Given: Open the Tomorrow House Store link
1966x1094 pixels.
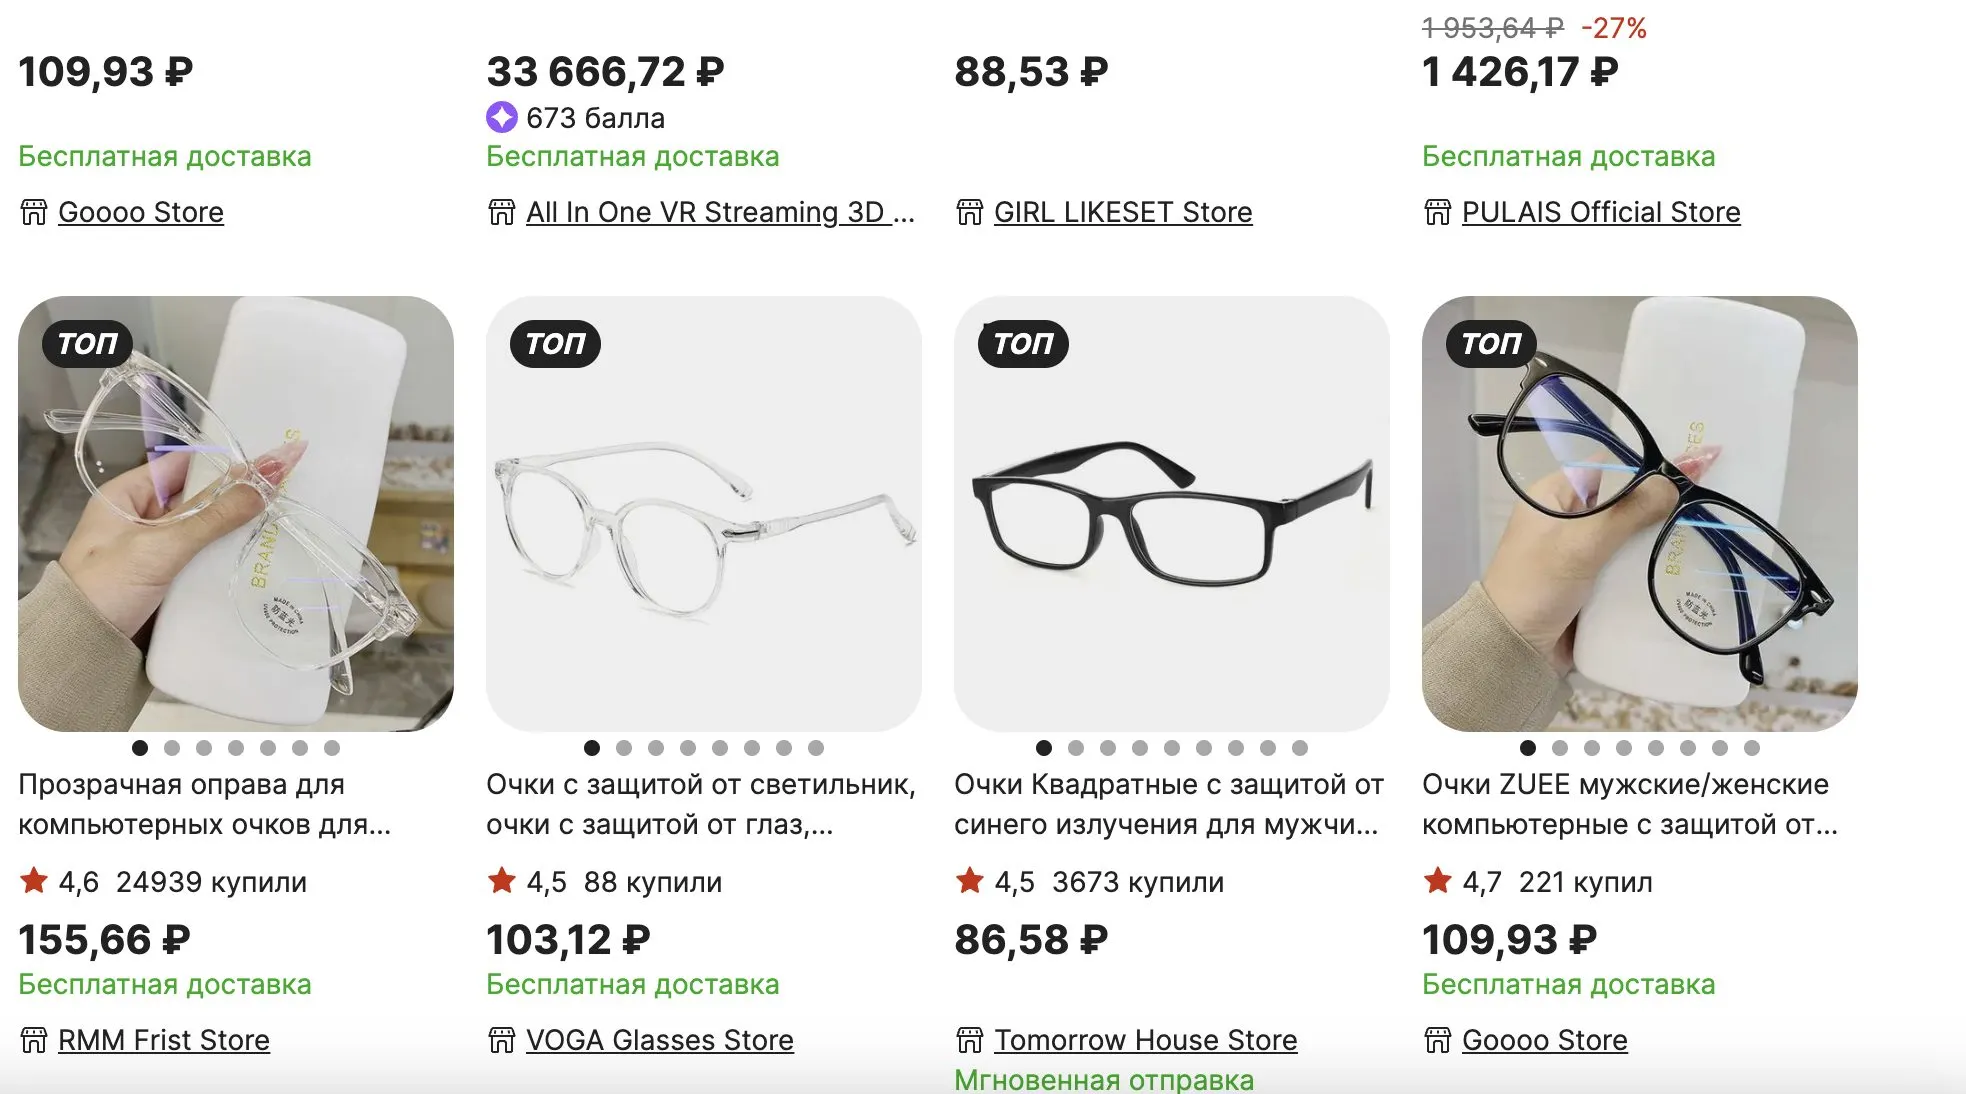Looking at the screenshot, I should [1145, 1040].
